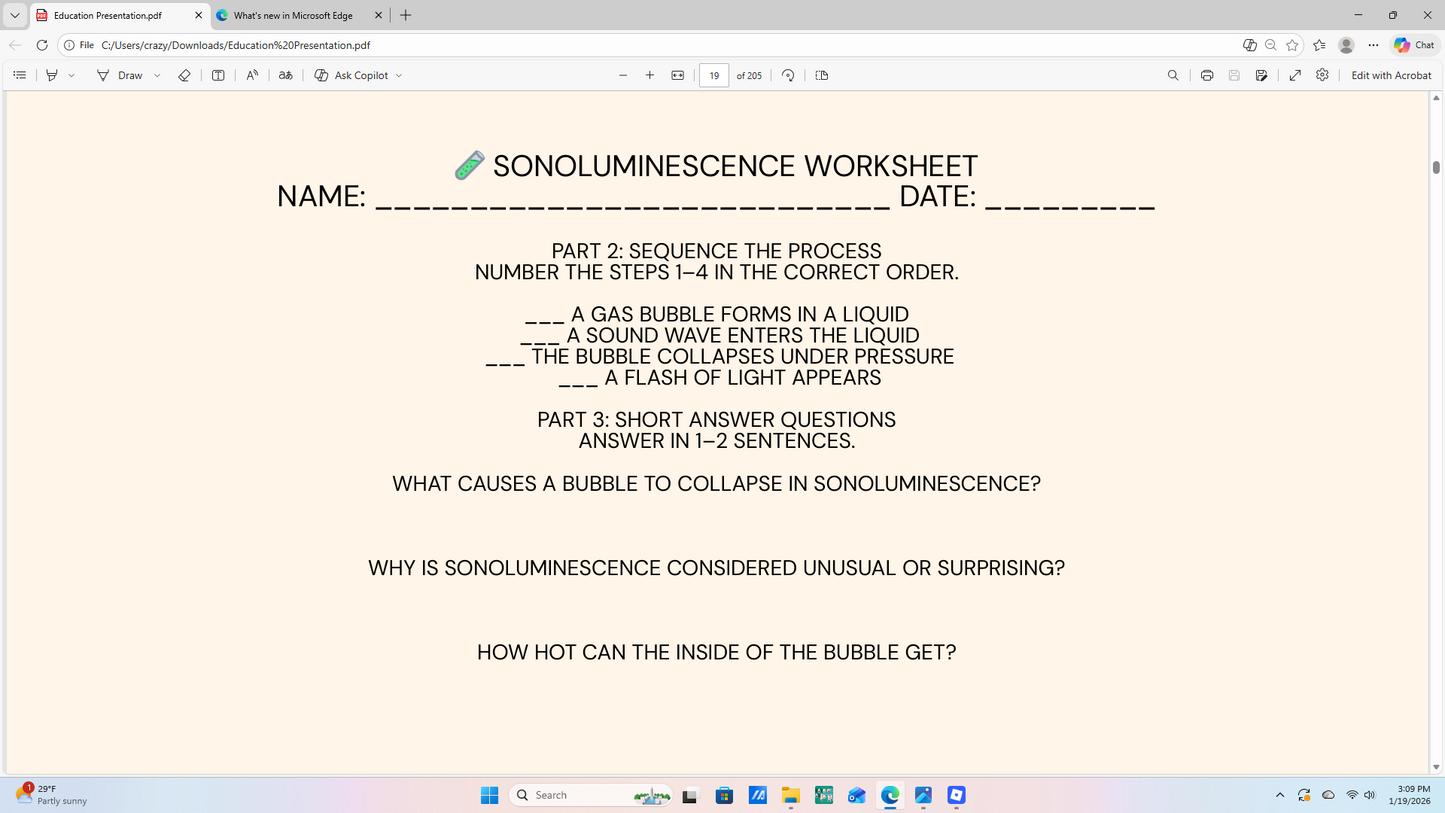Click the Save icon in PDF toolbar

[x=1234, y=75]
